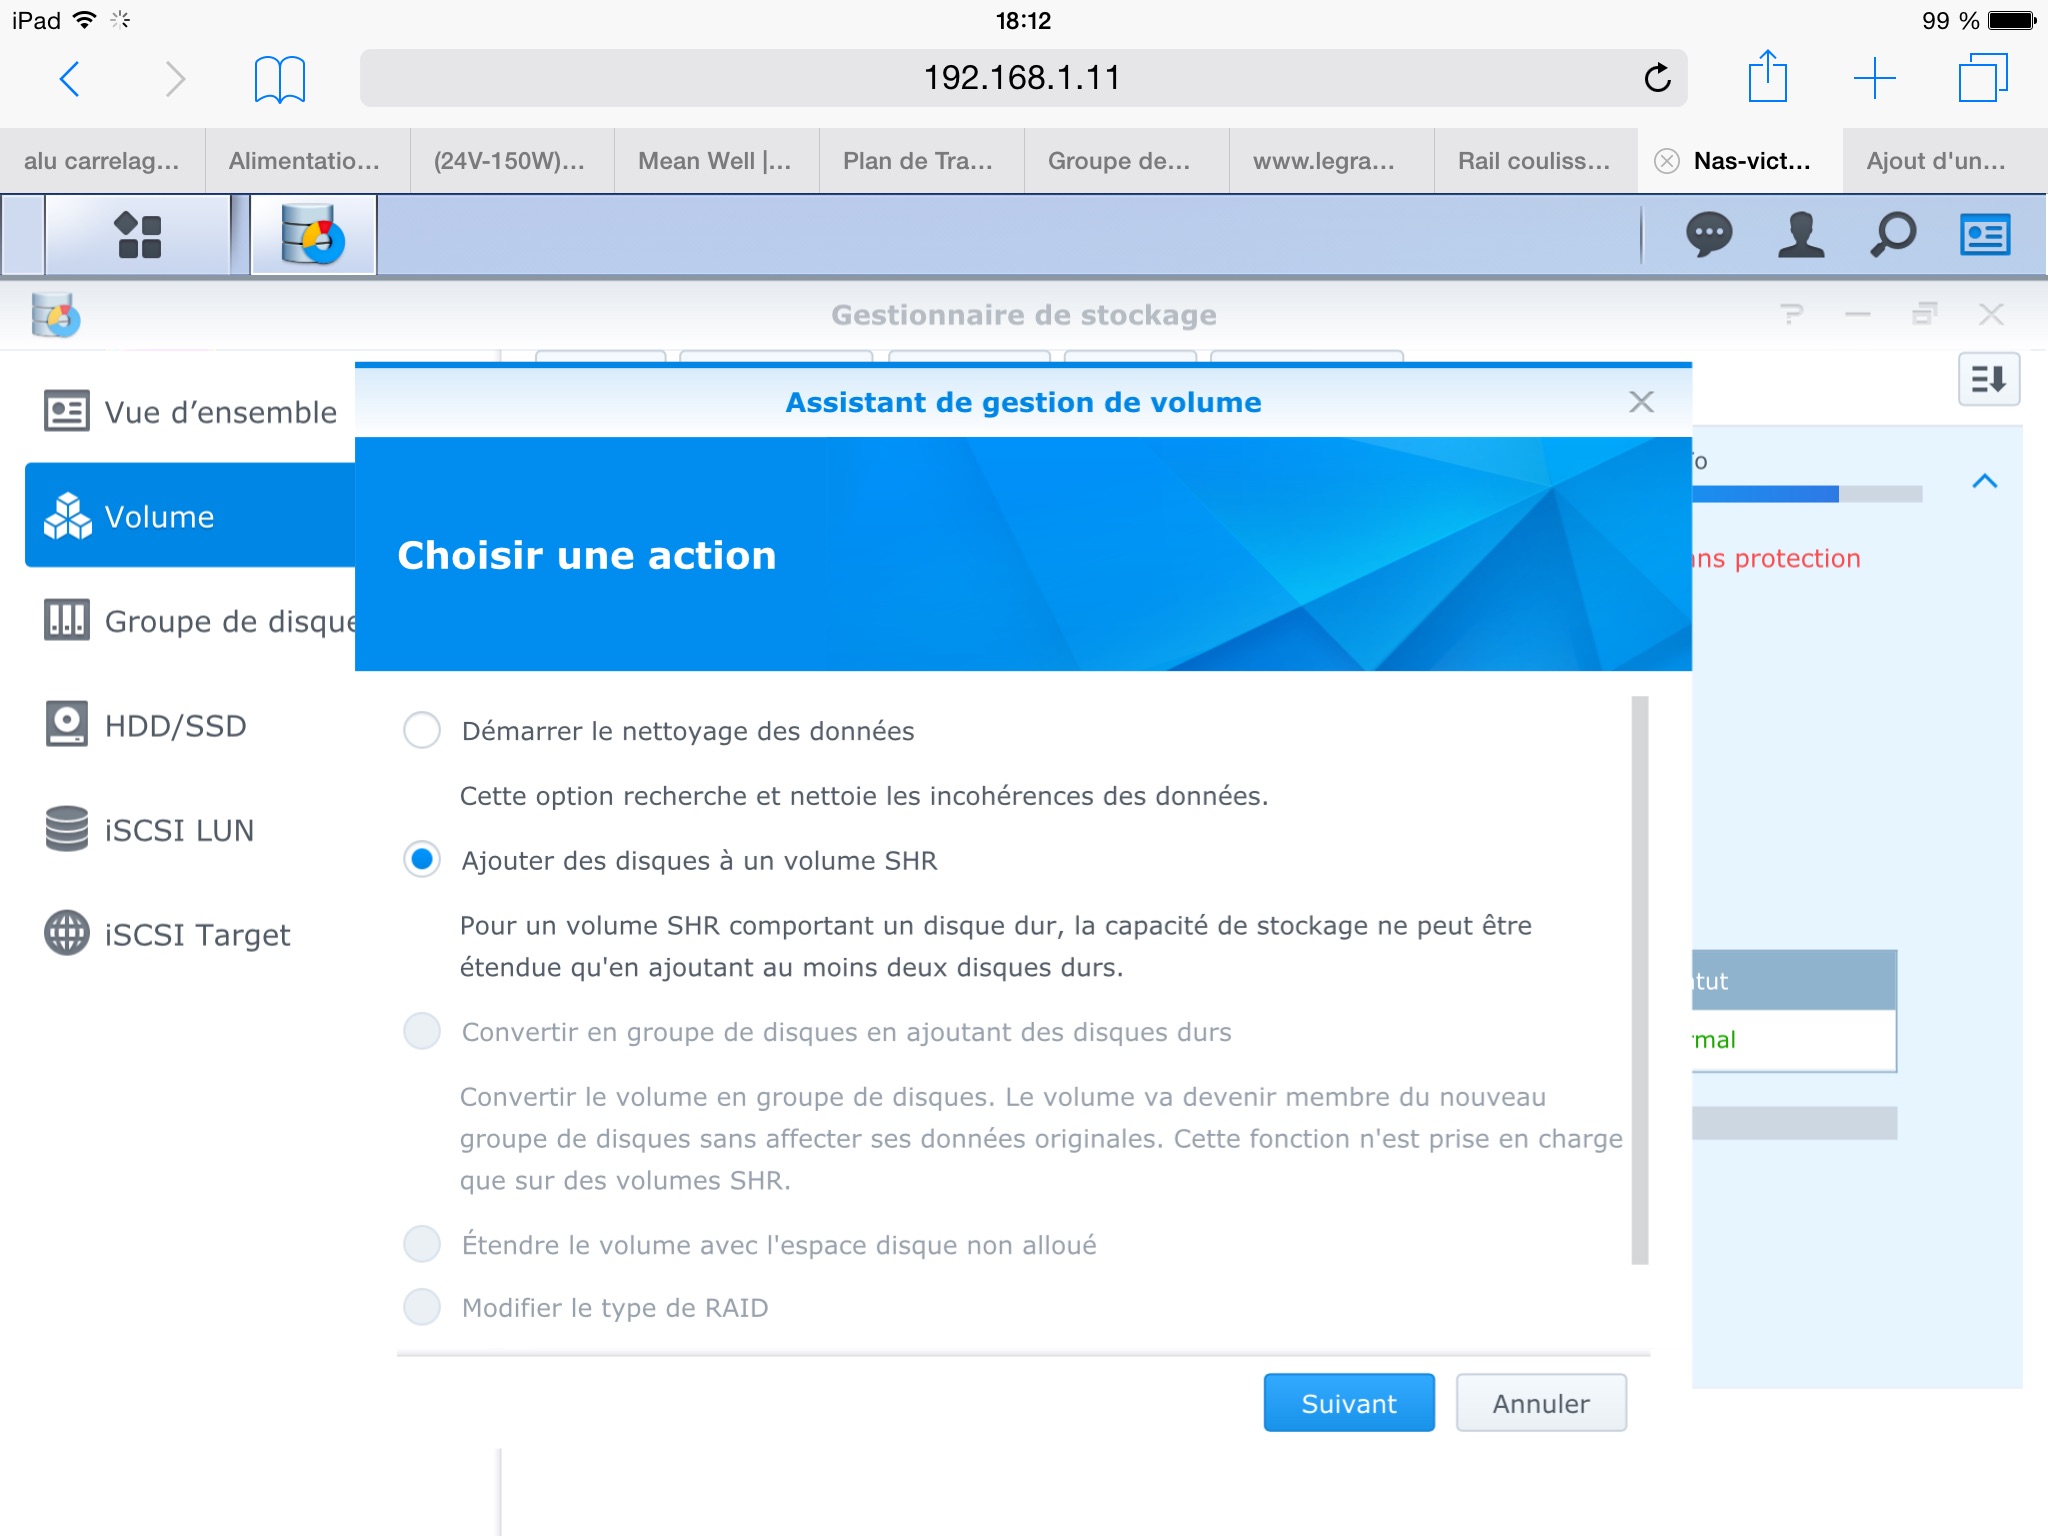The image size is (2048, 1536).
Task: Select 'Démarrer le nettoyage des données' option
Action: 422,731
